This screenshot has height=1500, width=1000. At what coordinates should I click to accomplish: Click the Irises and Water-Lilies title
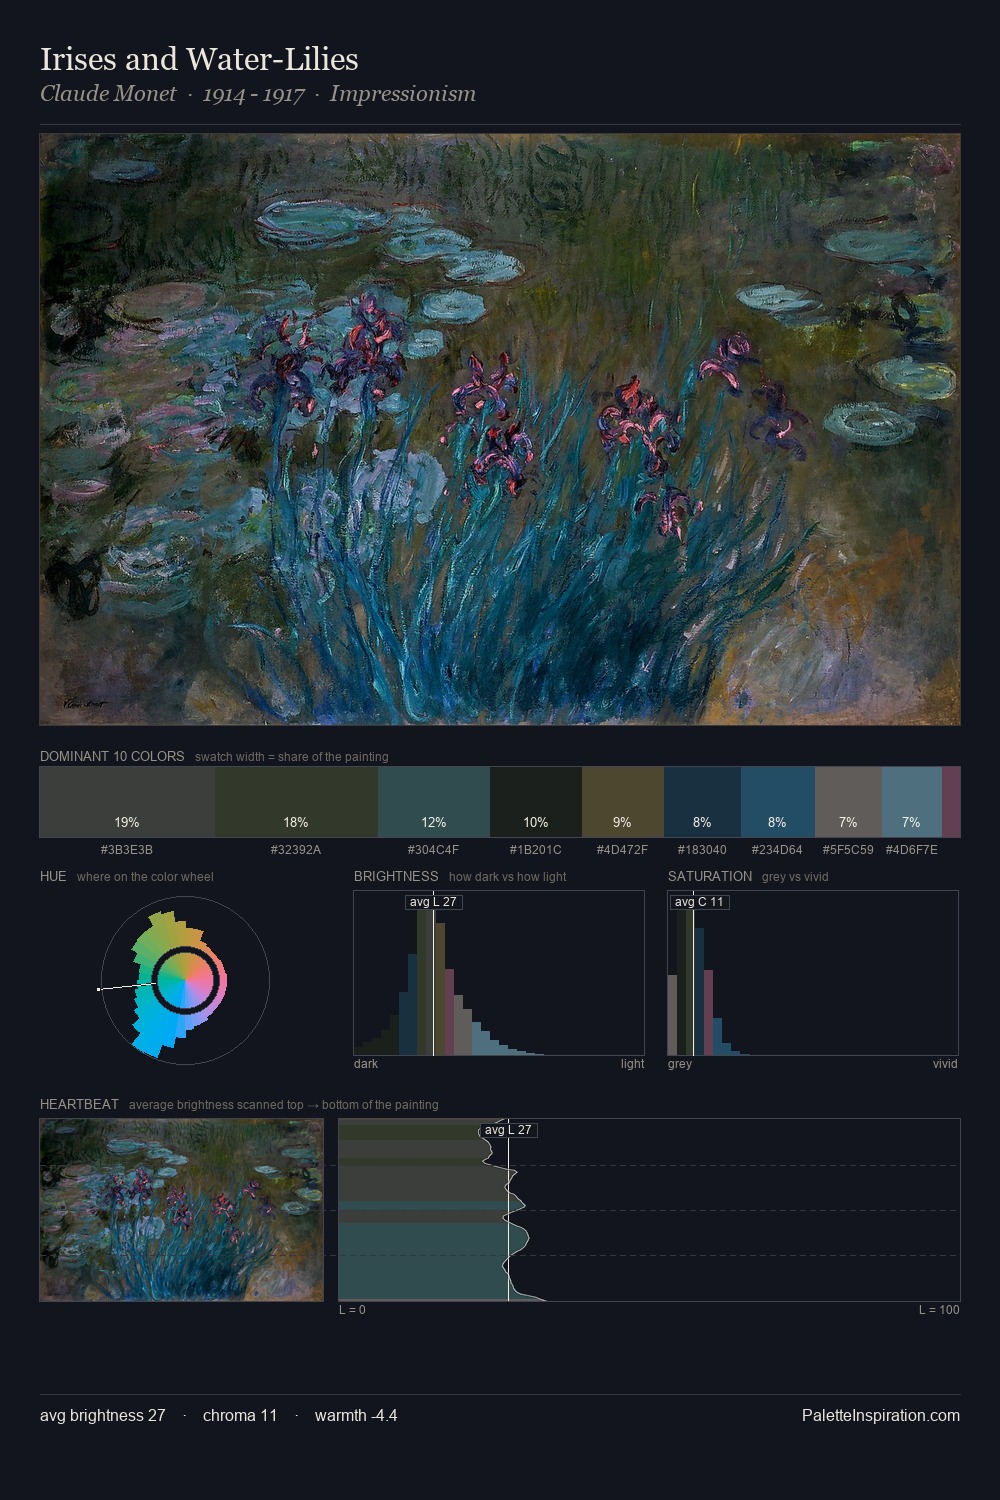coord(199,59)
